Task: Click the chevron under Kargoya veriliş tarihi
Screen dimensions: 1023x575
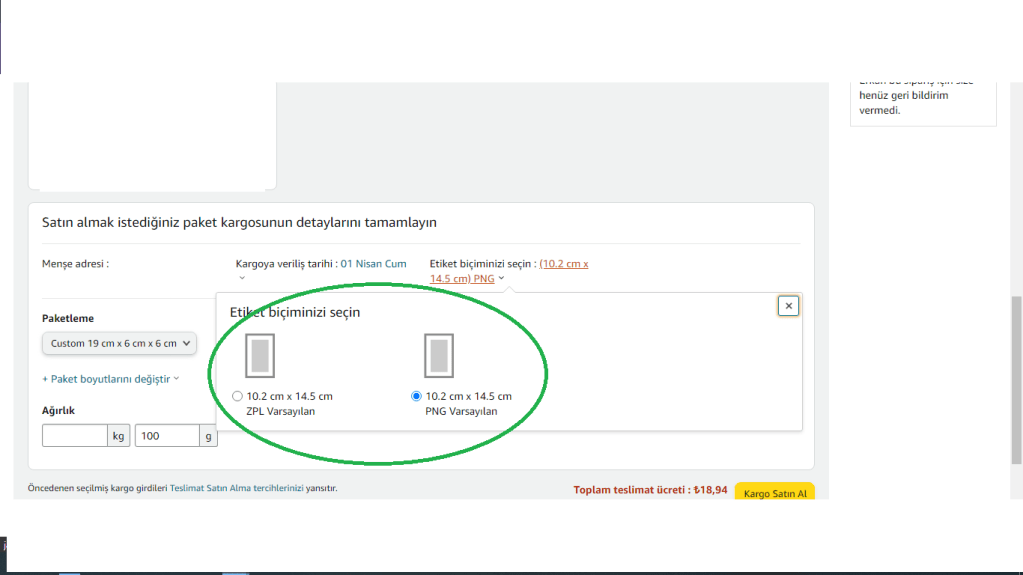Action: pyautogui.click(x=242, y=278)
